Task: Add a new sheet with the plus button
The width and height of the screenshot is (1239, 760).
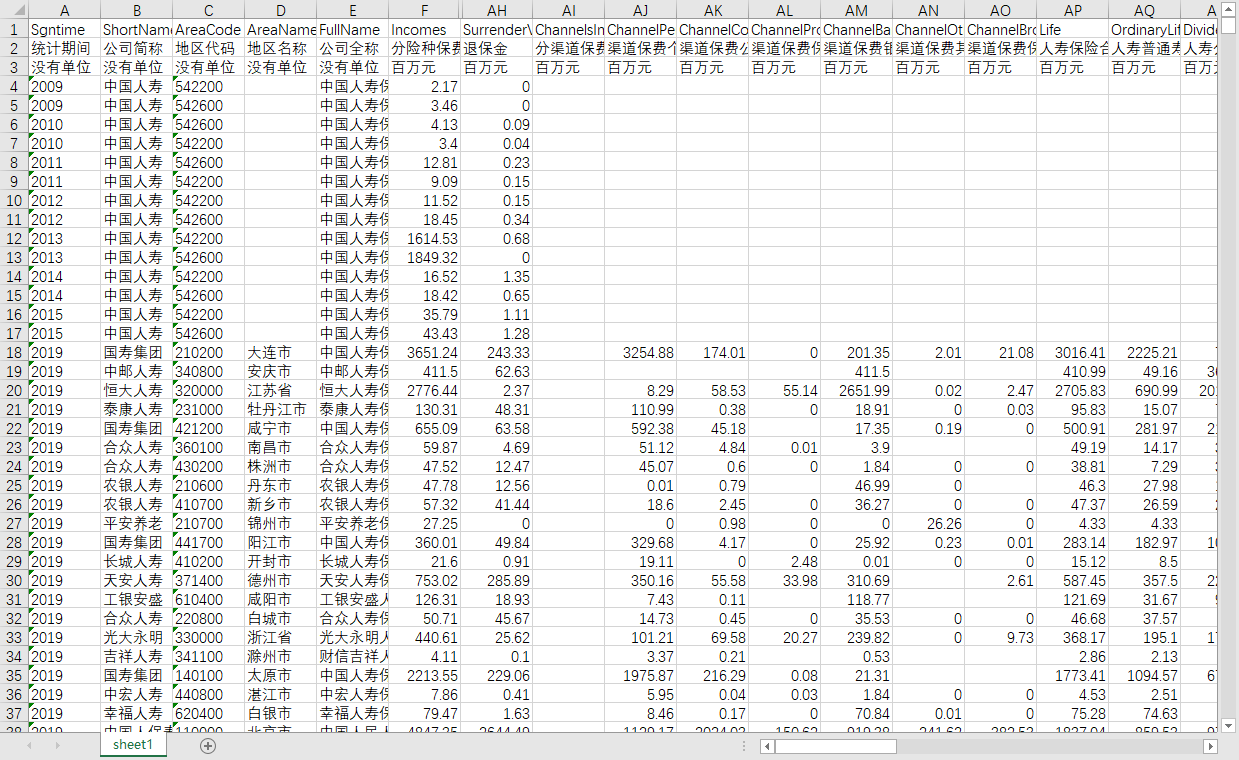Action: (x=208, y=746)
